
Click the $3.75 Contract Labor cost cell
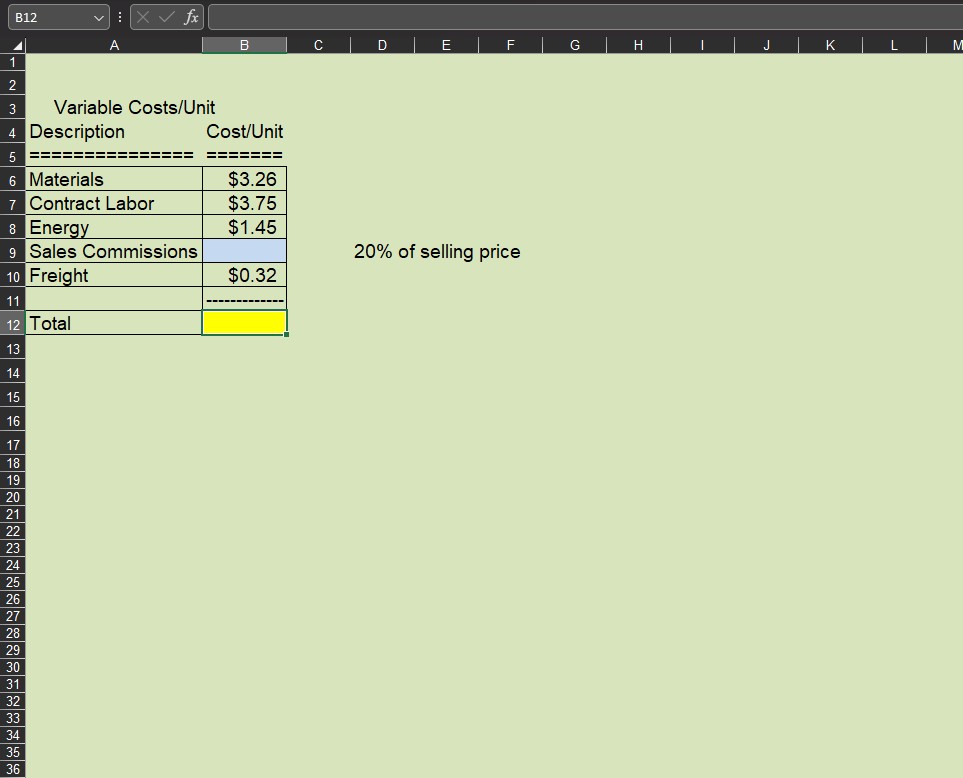click(x=244, y=203)
